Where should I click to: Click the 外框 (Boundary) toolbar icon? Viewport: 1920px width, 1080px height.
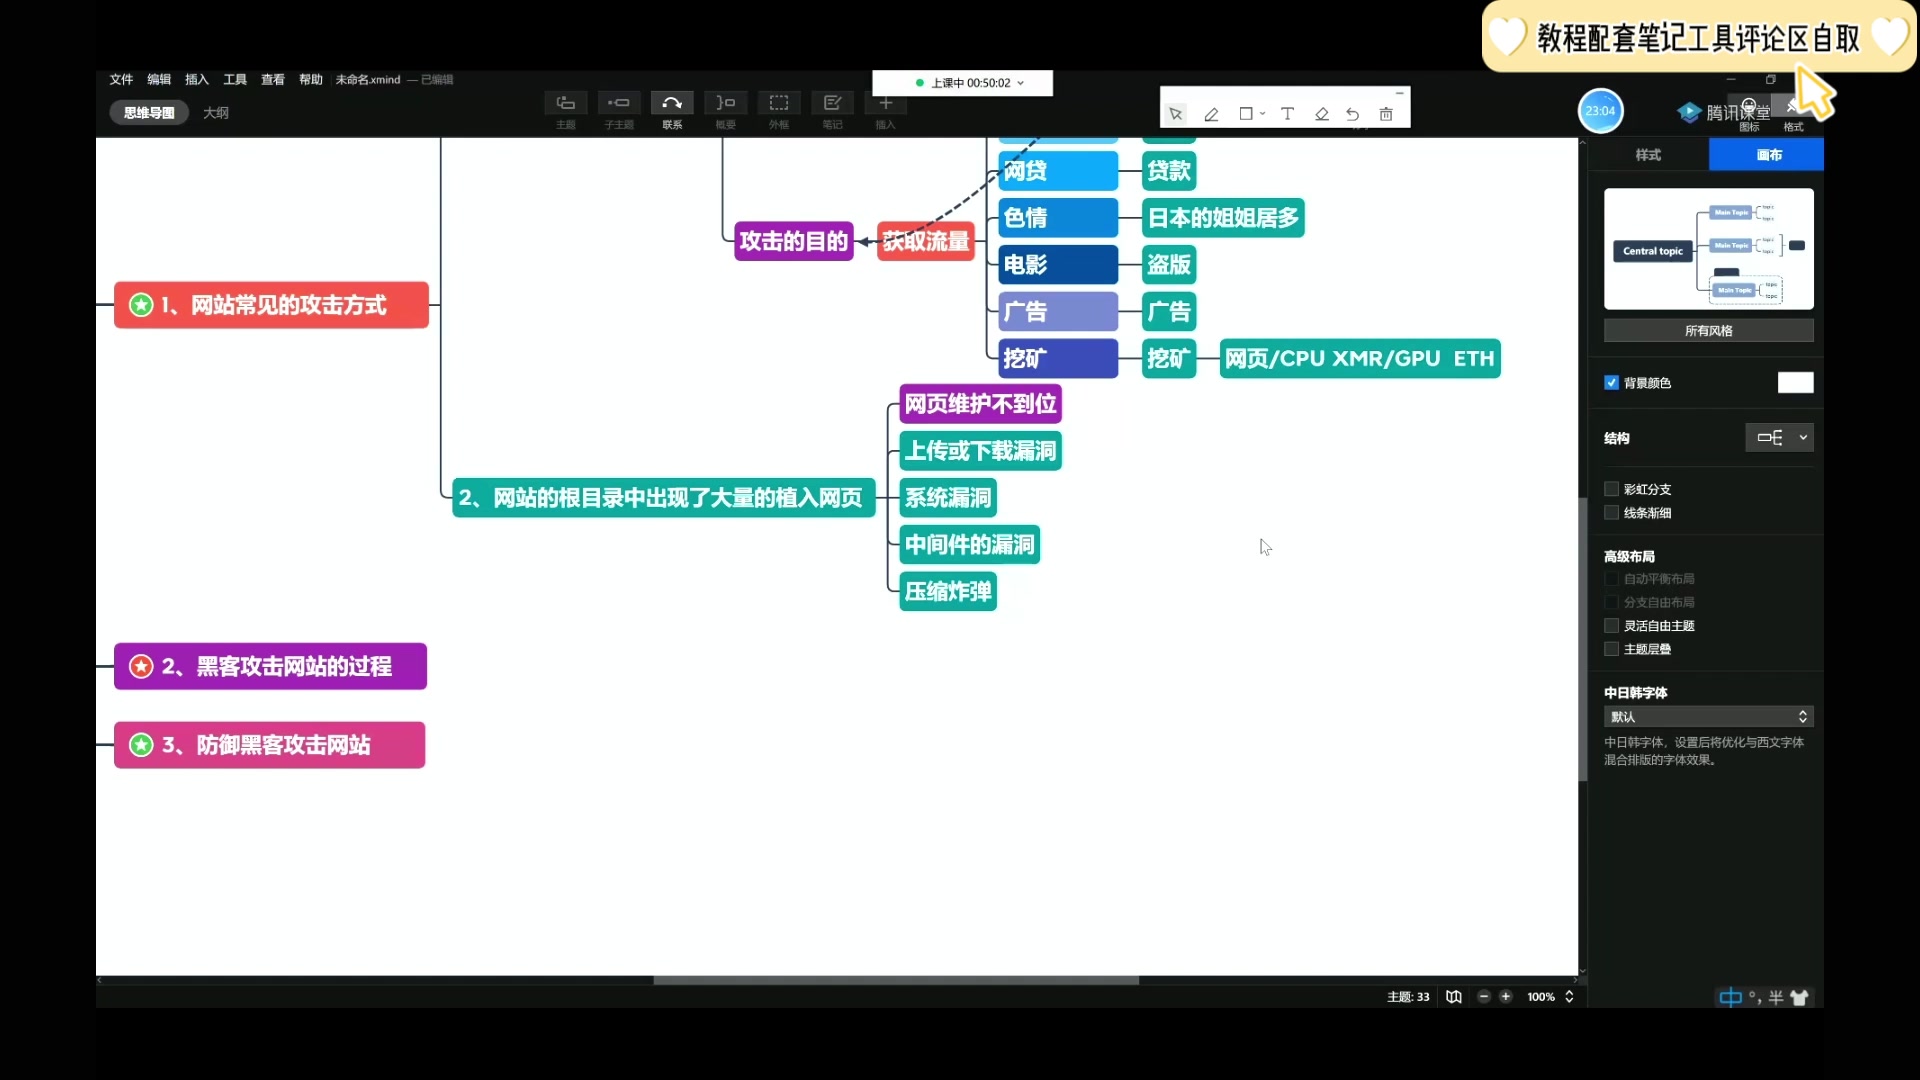779,103
